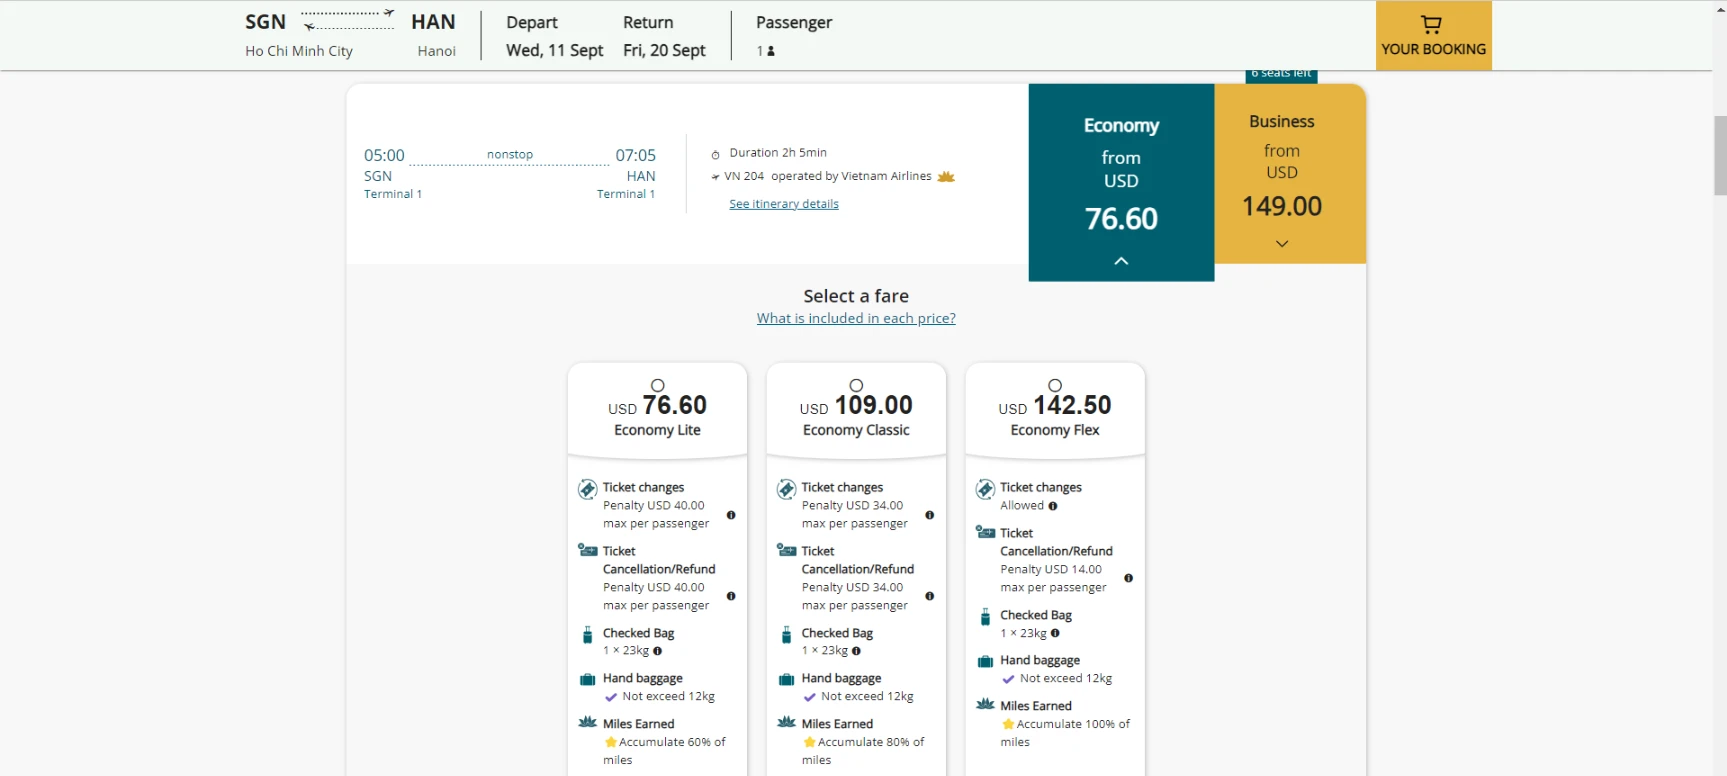Click the VN 204 plane icon
The image size is (1727, 776).
[x=715, y=177]
